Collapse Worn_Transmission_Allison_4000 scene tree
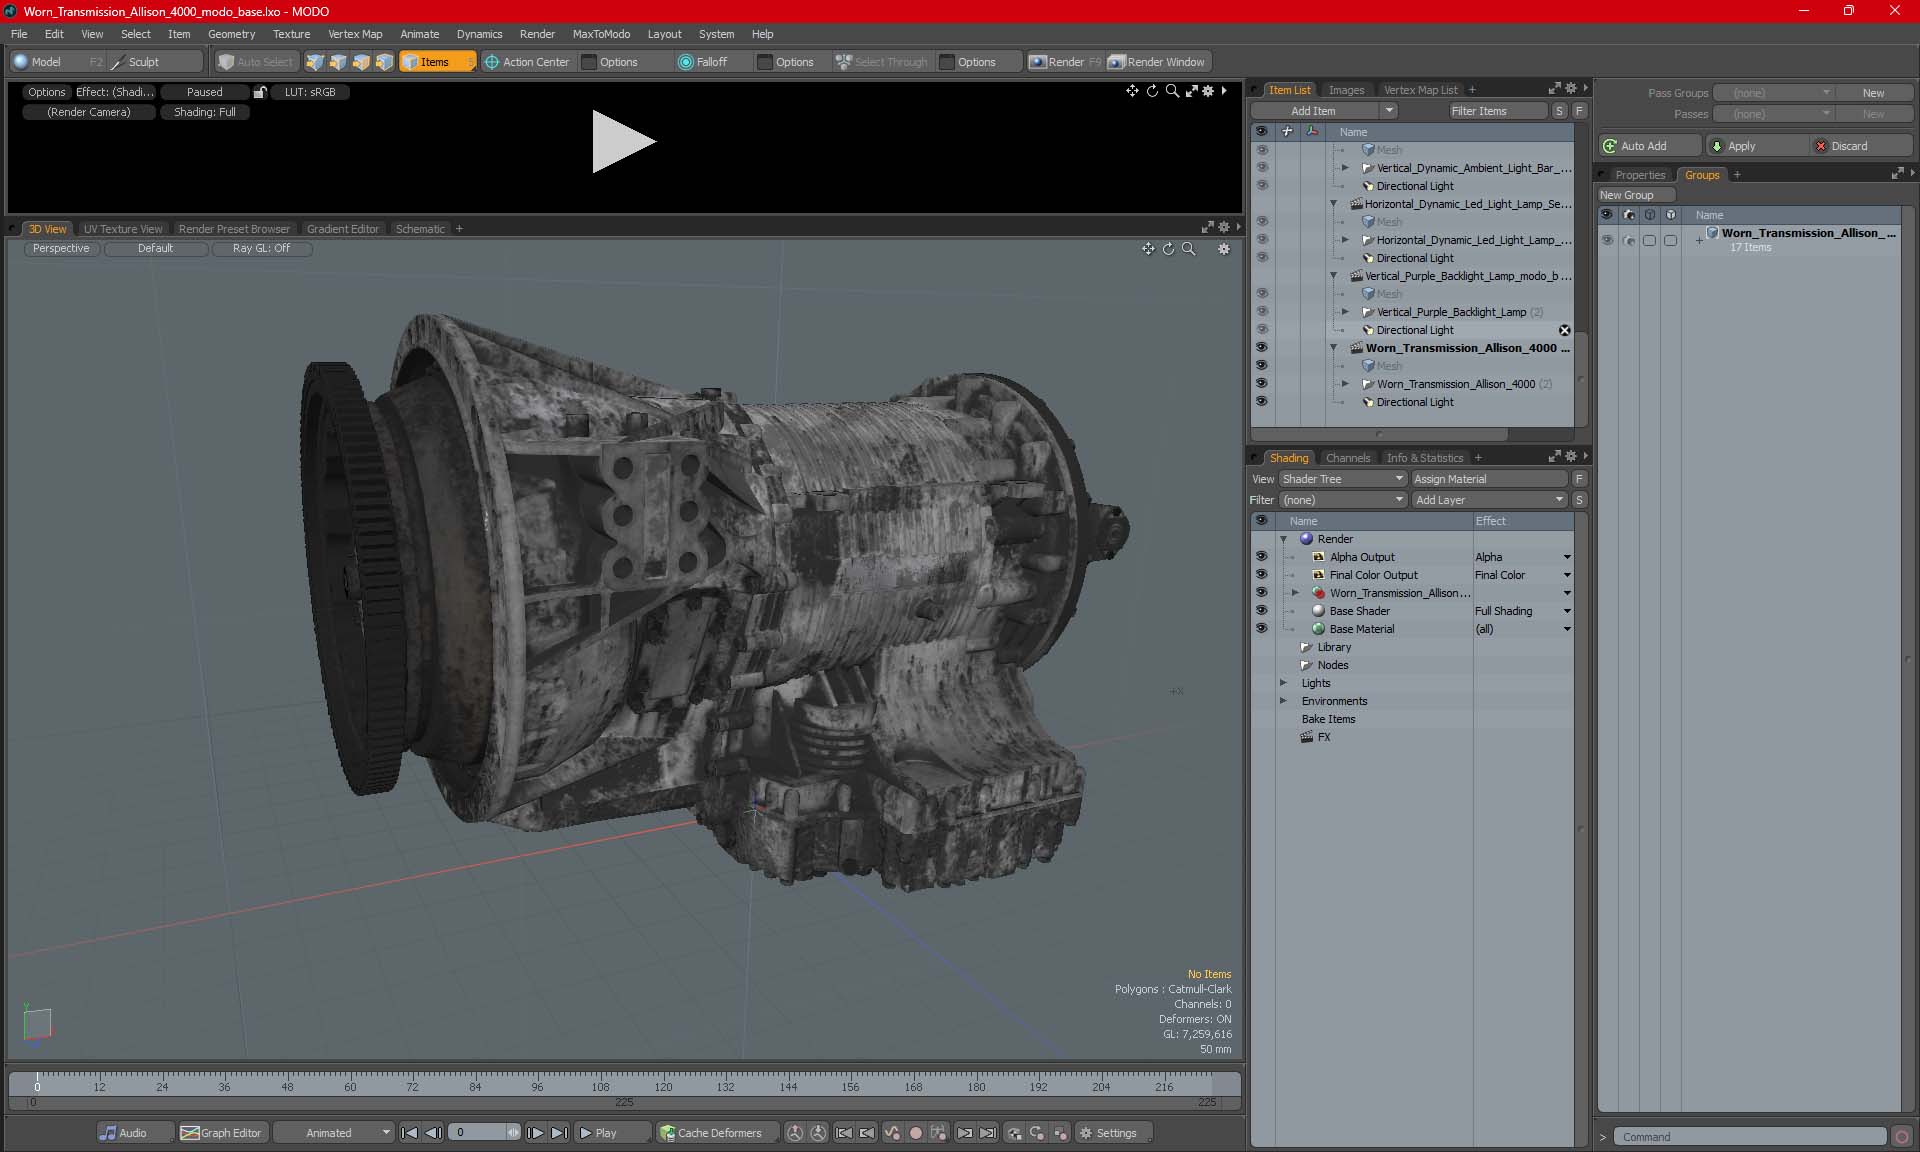This screenshot has width=1920, height=1152. pos(1333,348)
